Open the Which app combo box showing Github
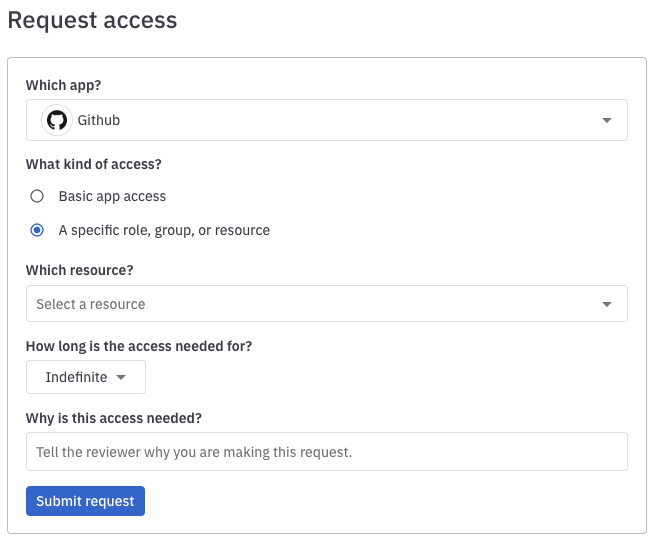Viewport: 653px width, 544px height. tap(326, 120)
